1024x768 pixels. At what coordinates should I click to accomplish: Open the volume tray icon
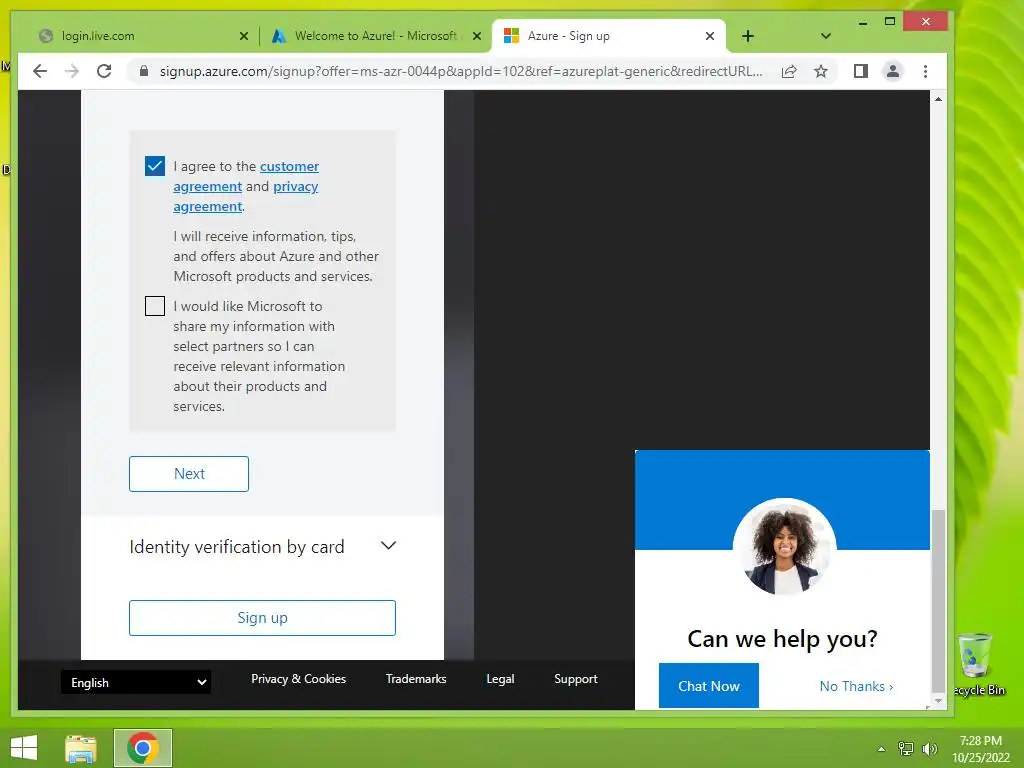point(929,749)
